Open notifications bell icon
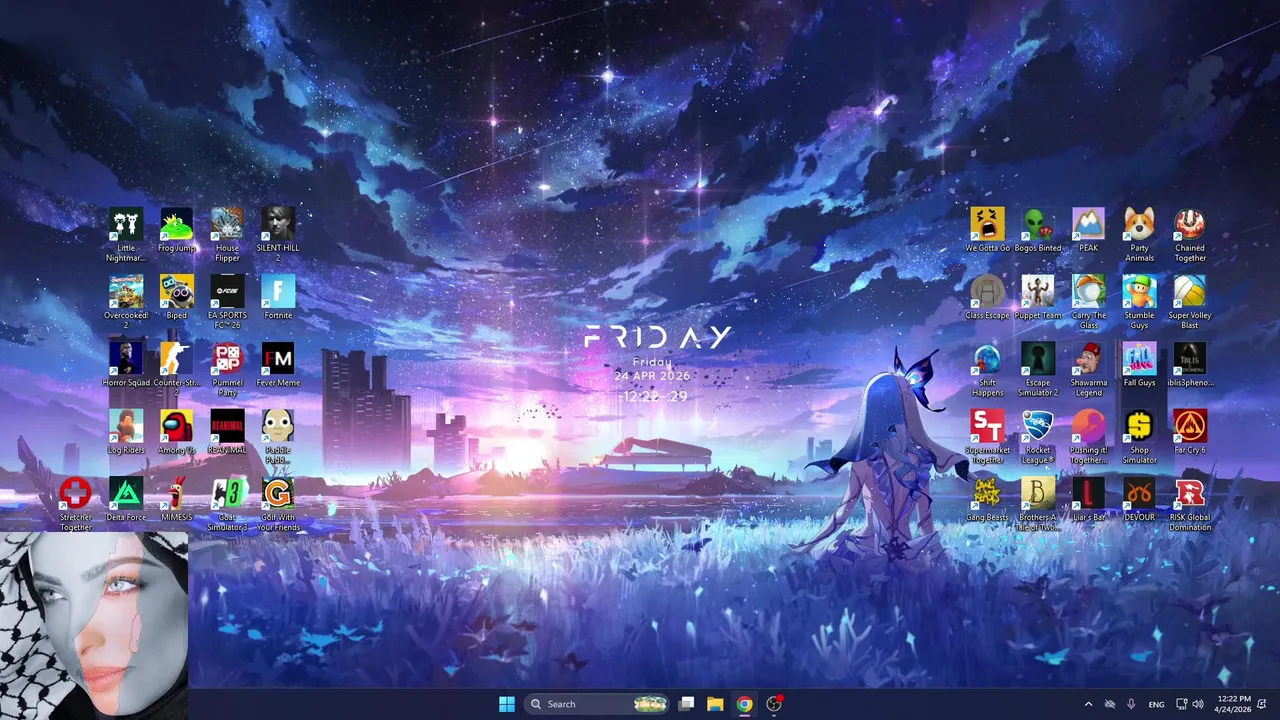This screenshot has height=720, width=1280. 1262,704
